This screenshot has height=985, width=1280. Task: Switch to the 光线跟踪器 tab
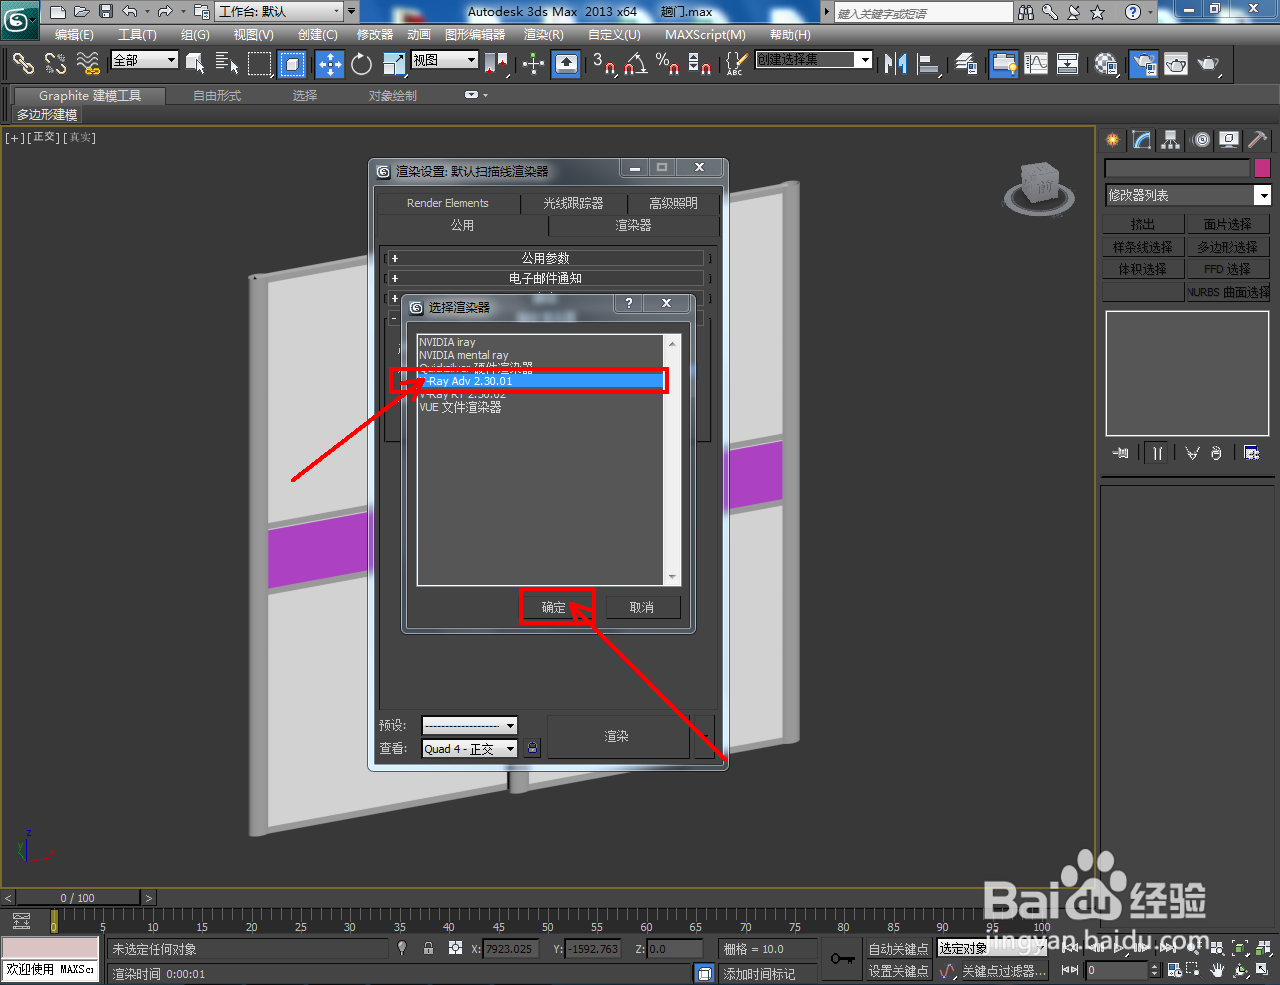[573, 203]
